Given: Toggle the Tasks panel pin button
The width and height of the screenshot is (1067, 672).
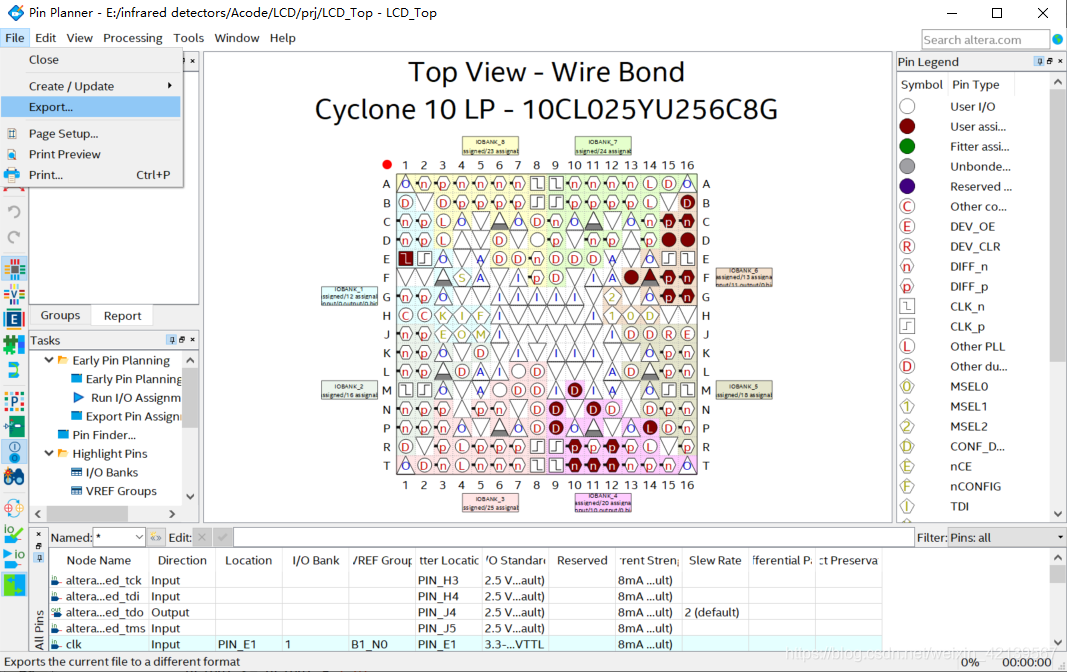Looking at the screenshot, I should click(x=172, y=339).
